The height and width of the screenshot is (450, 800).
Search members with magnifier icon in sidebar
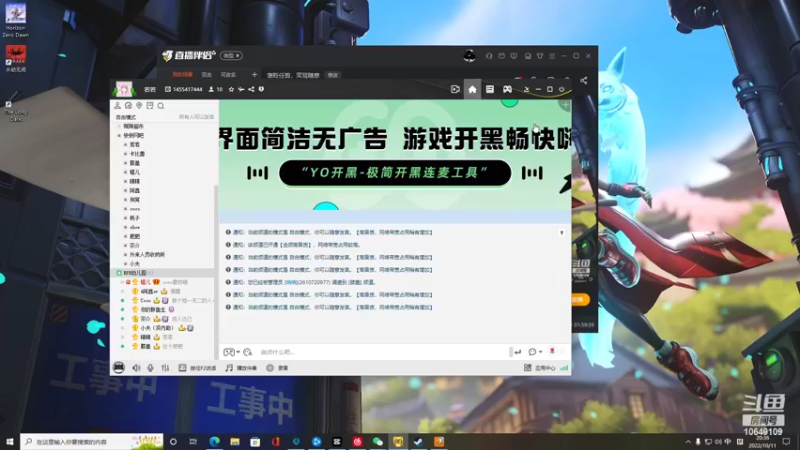click(161, 106)
